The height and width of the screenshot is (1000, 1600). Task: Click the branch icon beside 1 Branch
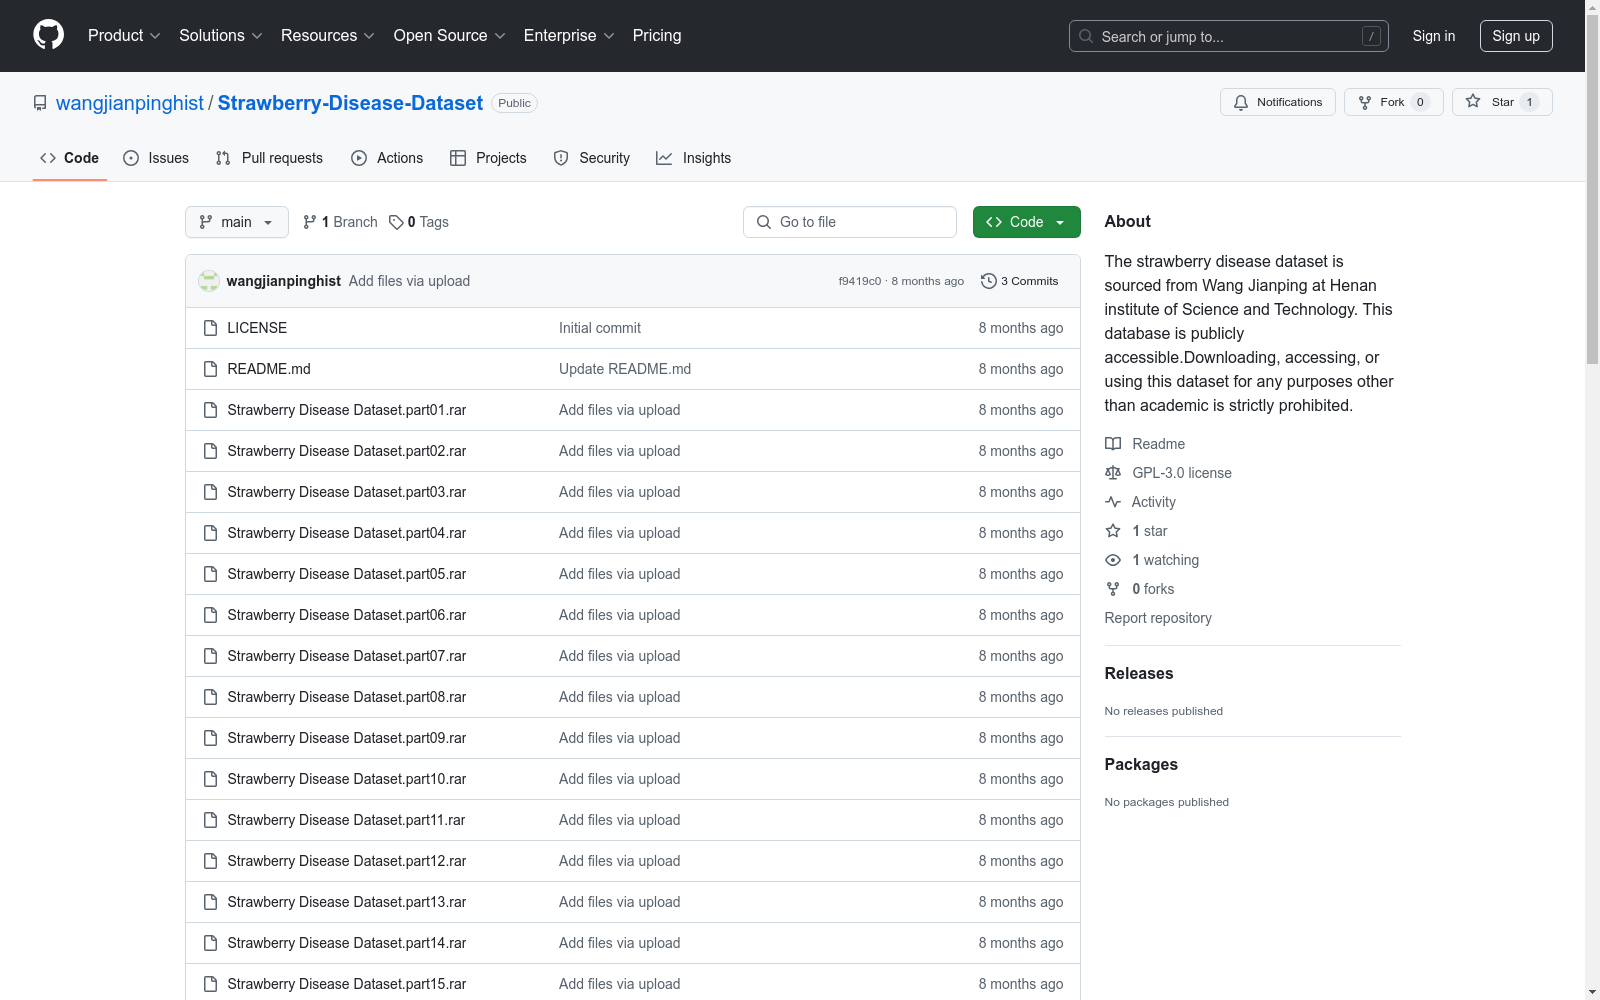tap(310, 222)
